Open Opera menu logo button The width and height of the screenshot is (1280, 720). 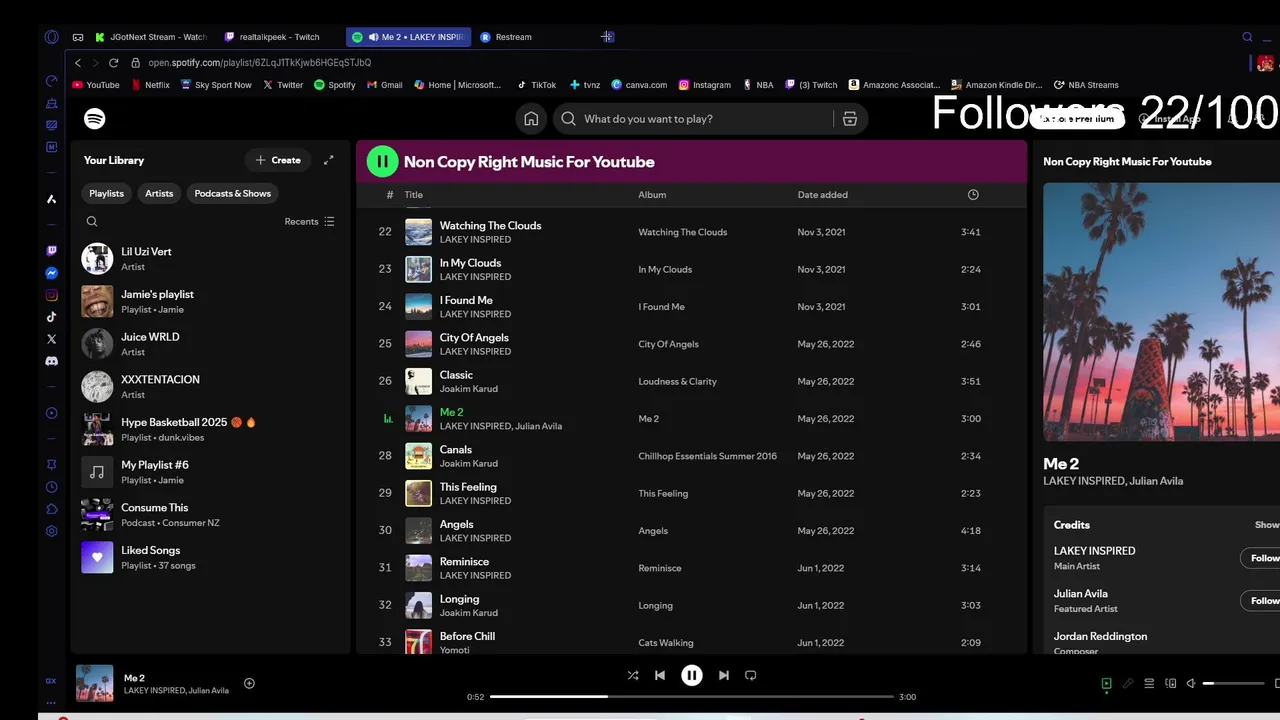pyautogui.click(x=52, y=37)
